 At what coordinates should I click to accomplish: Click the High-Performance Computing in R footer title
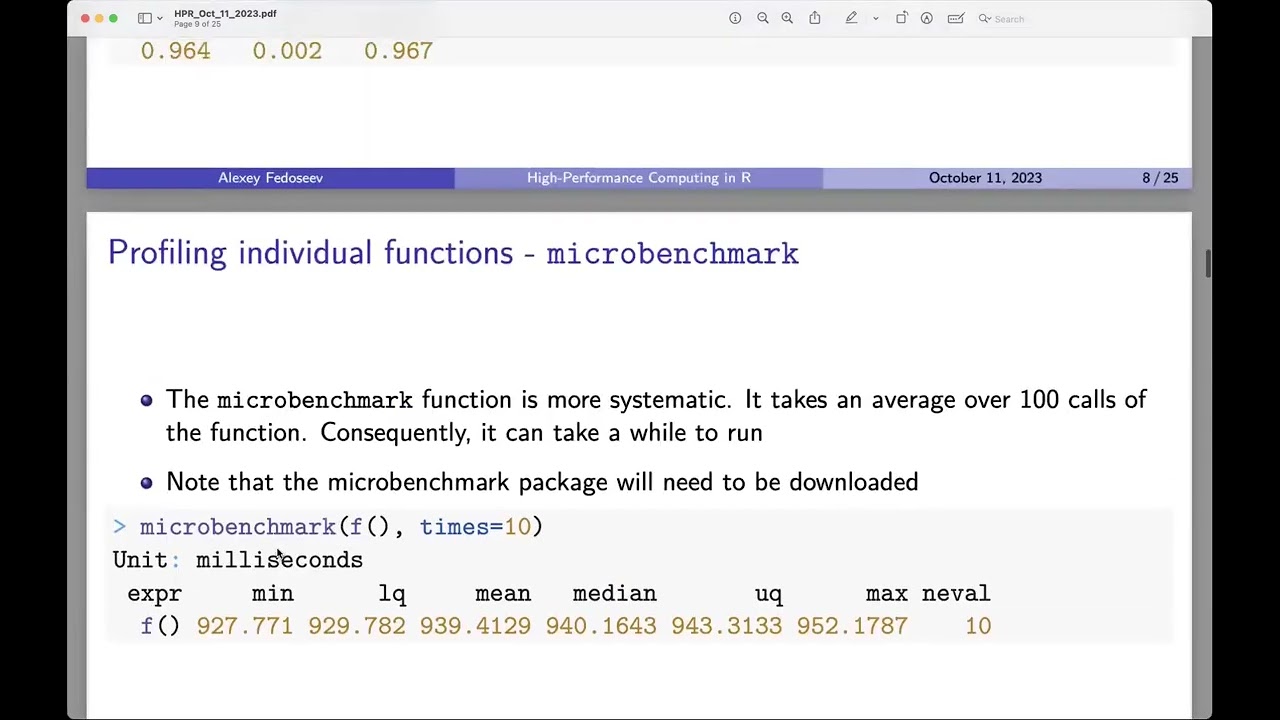638,178
